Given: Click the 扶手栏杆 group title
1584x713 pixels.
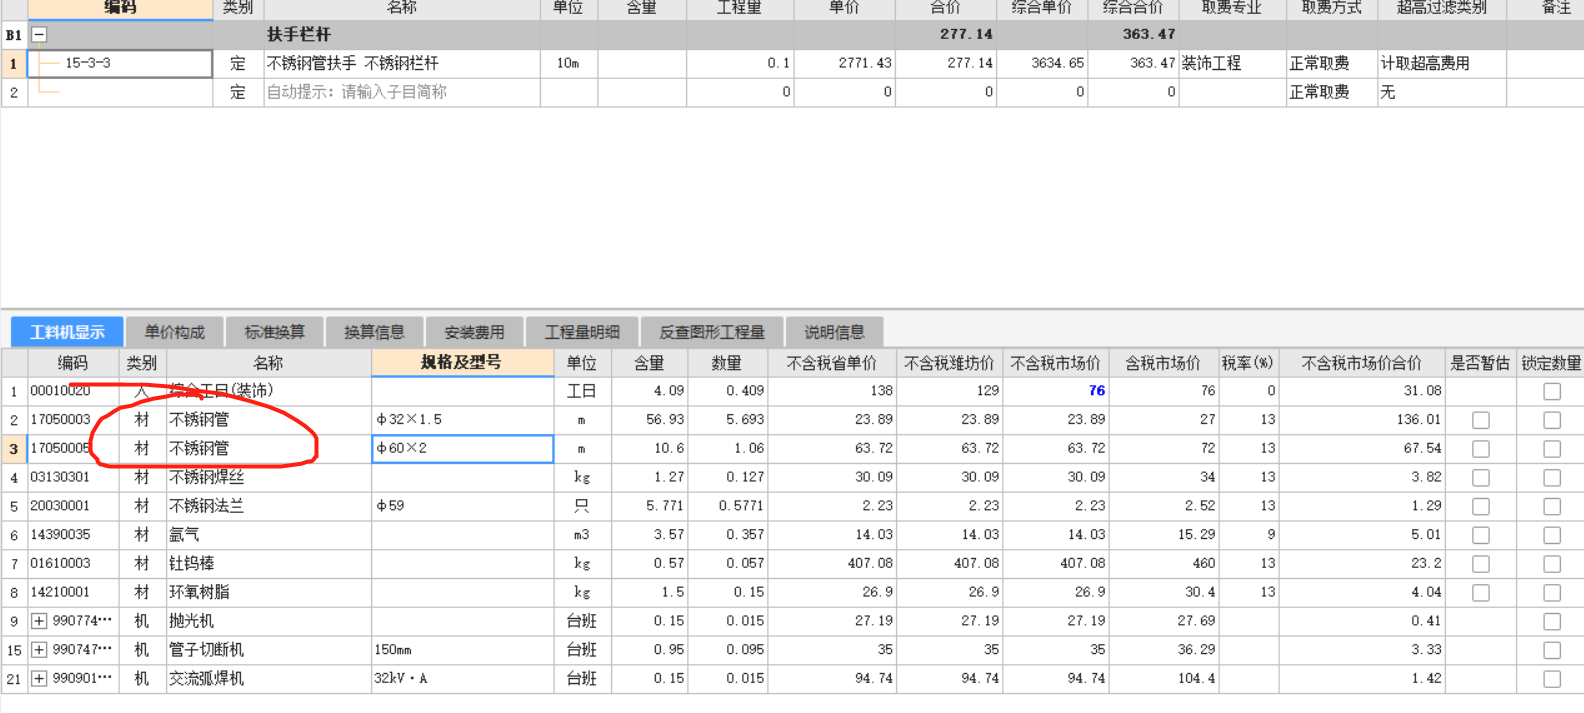Looking at the screenshot, I should (298, 34).
